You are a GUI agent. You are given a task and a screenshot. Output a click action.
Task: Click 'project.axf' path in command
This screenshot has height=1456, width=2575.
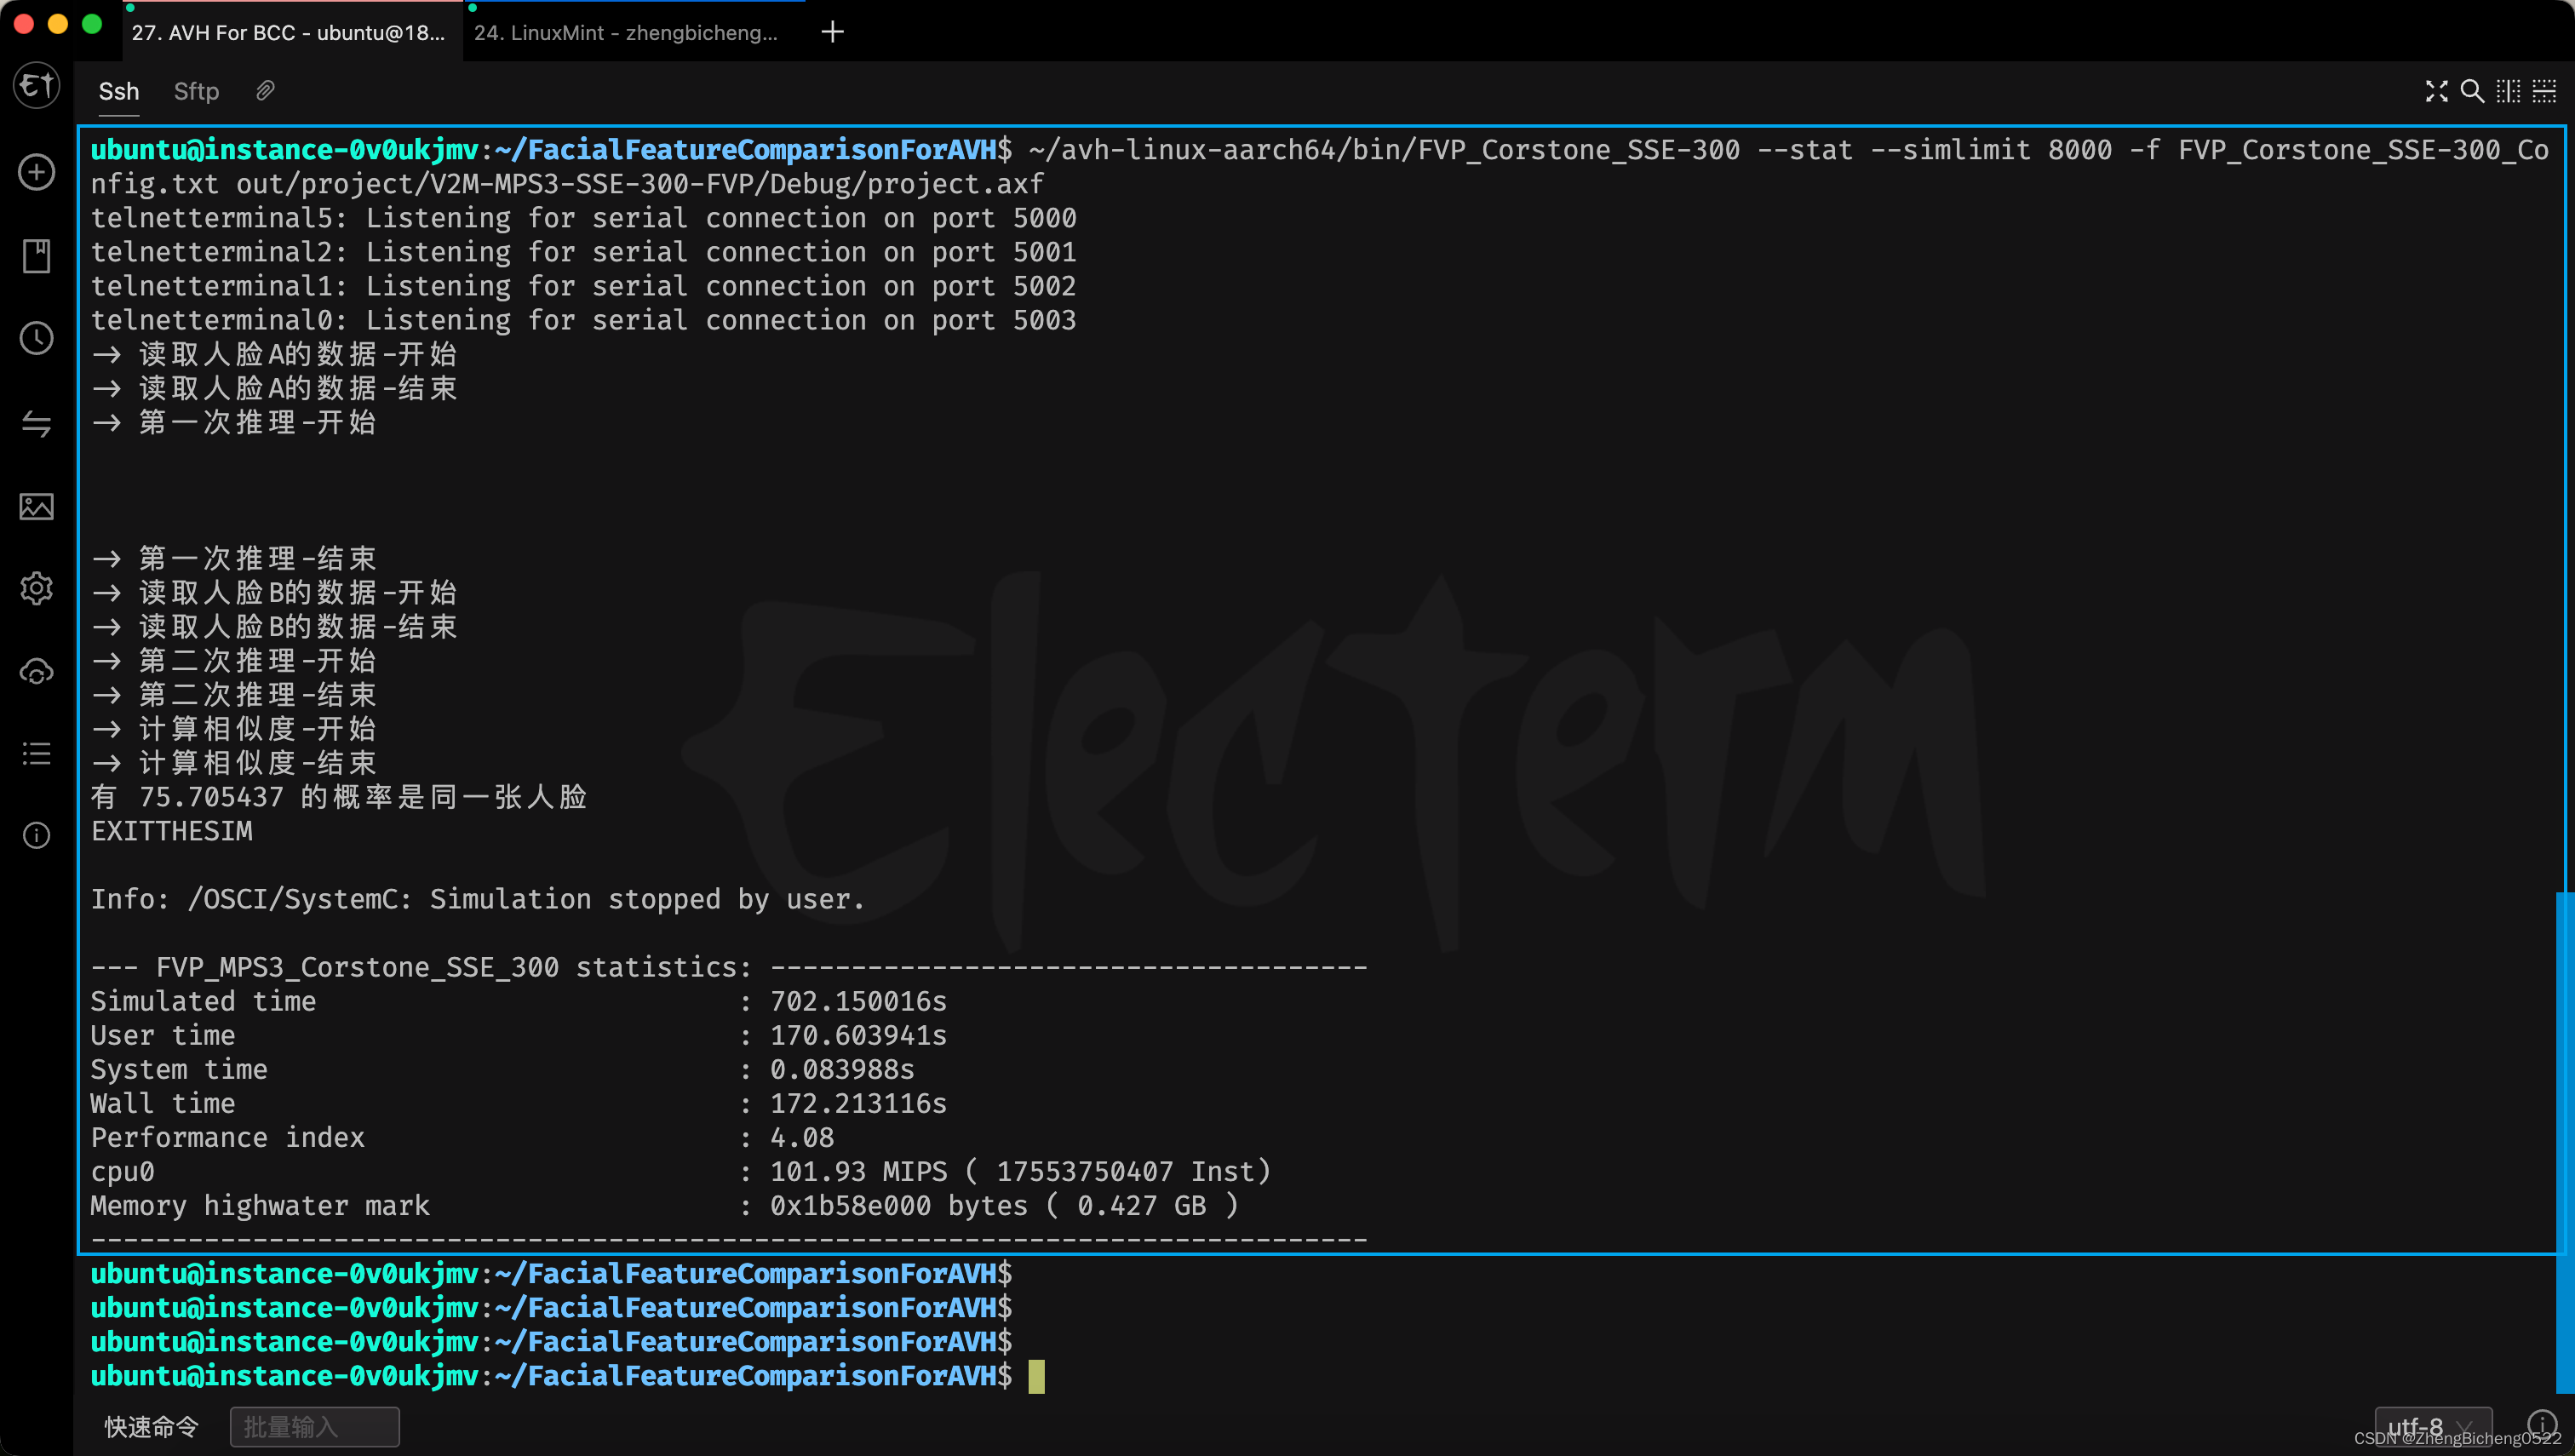tap(955, 184)
